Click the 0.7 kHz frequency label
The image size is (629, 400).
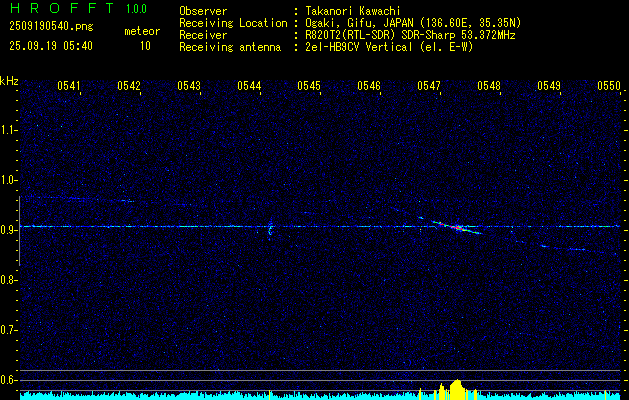[x=9, y=330]
